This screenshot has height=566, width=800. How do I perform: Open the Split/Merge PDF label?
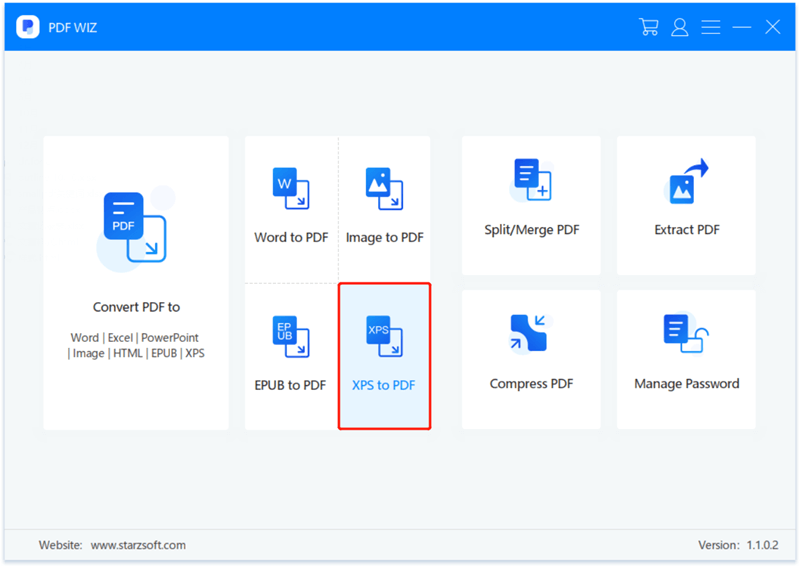click(x=532, y=230)
